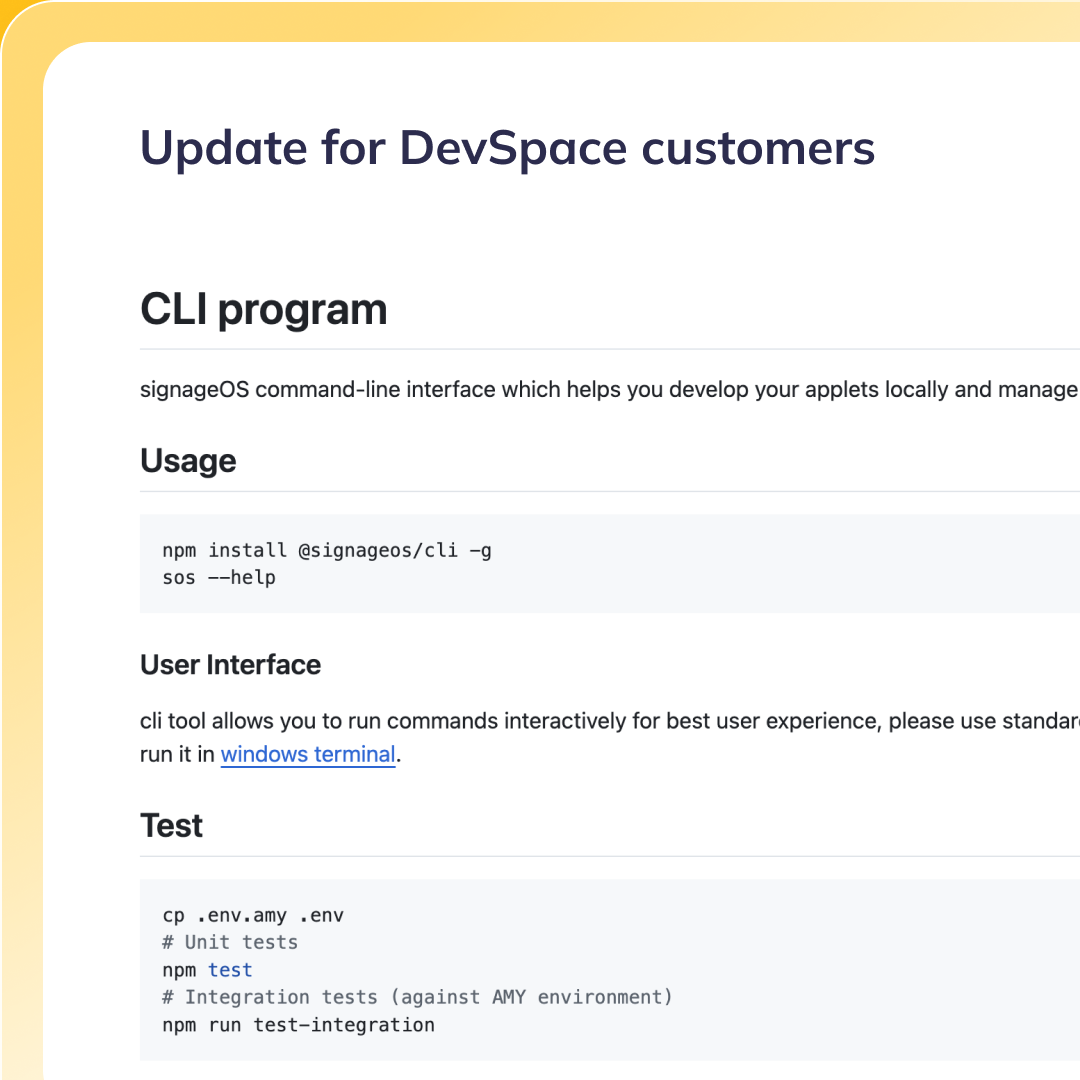The height and width of the screenshot is (1080, 1080).
Task: Click the "npm install @signageos/cli -g" code line
Action: 326,550
